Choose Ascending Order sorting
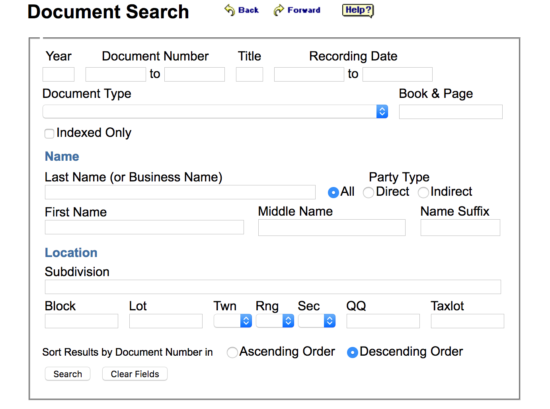The height and width of the screenshot is (409, 550). tap(232, 352)
